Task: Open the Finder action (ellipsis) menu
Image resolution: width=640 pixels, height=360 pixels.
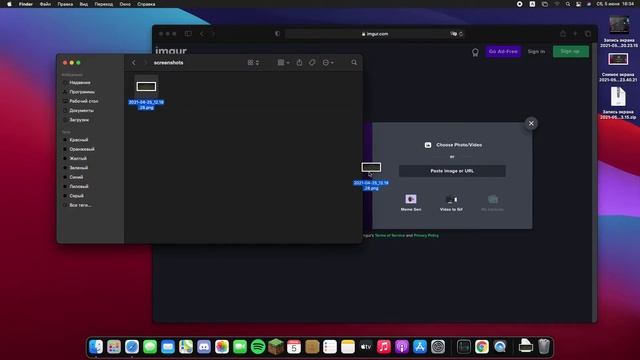Action: coord(328,62)
